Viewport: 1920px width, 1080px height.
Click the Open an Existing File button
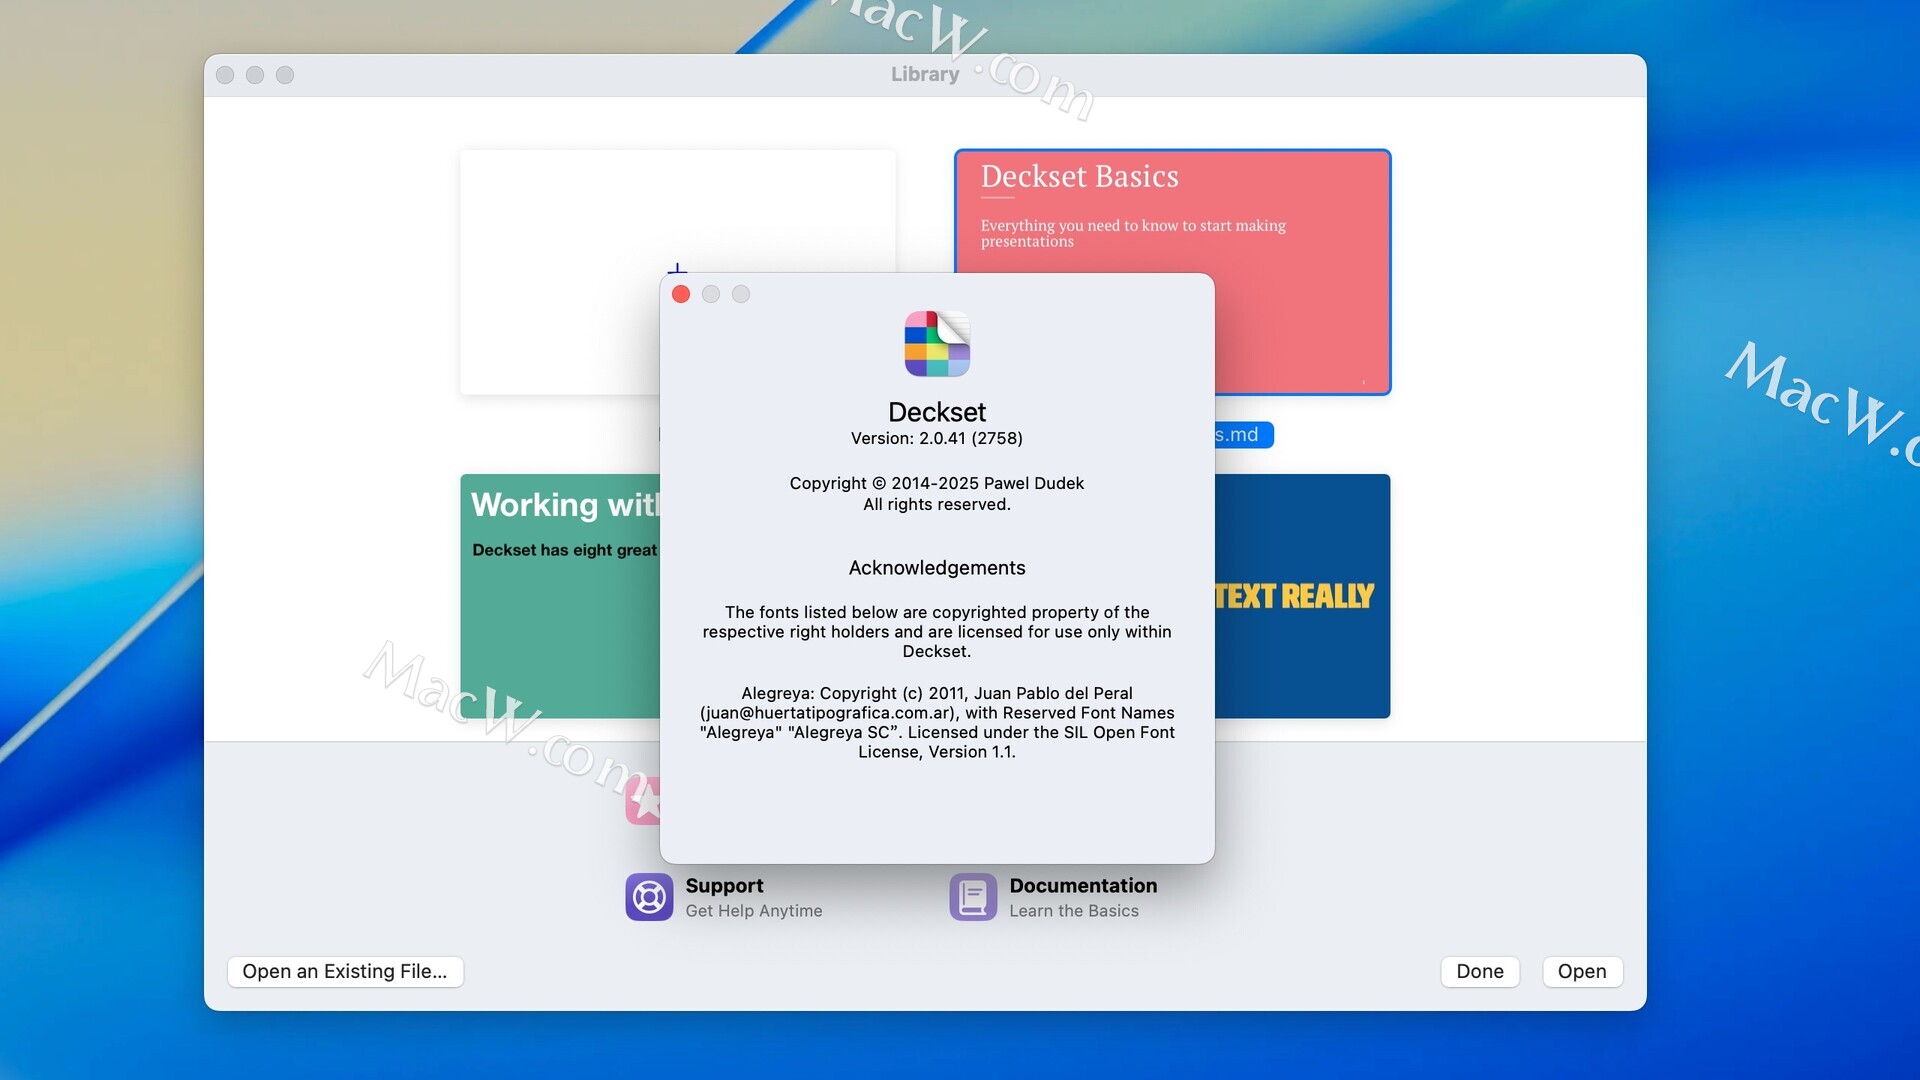345,972
